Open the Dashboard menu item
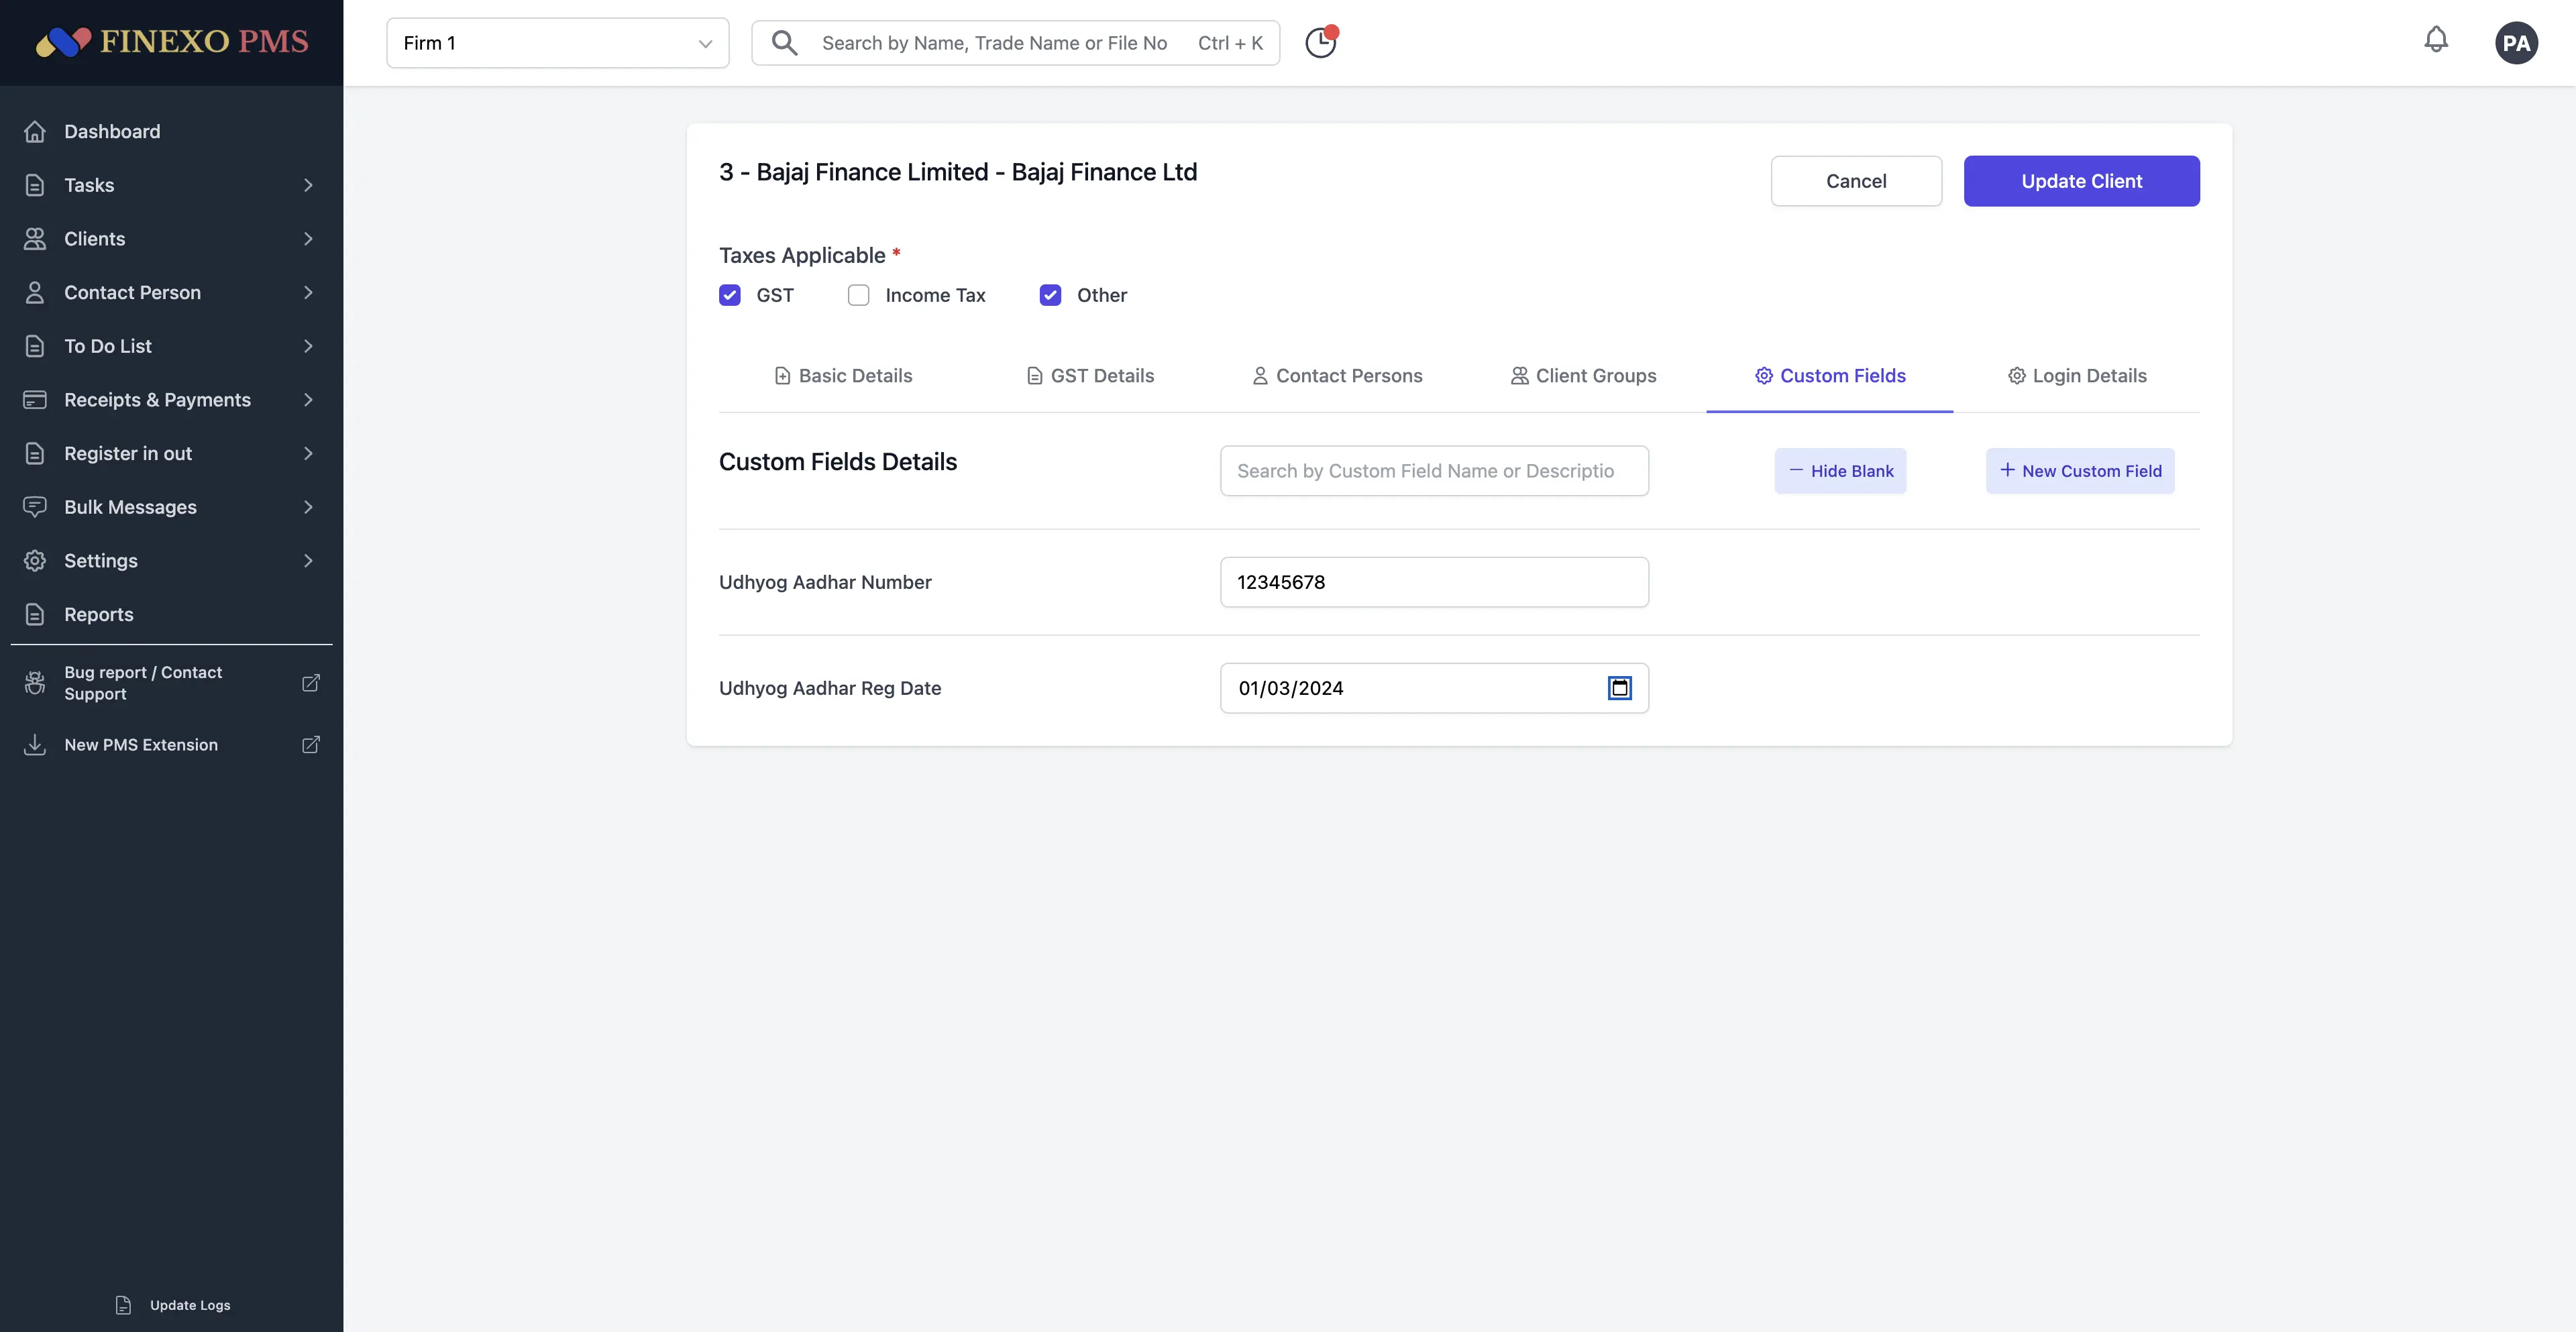The height and width of the screenshot is (1332, 2576). tap(172, 131)
